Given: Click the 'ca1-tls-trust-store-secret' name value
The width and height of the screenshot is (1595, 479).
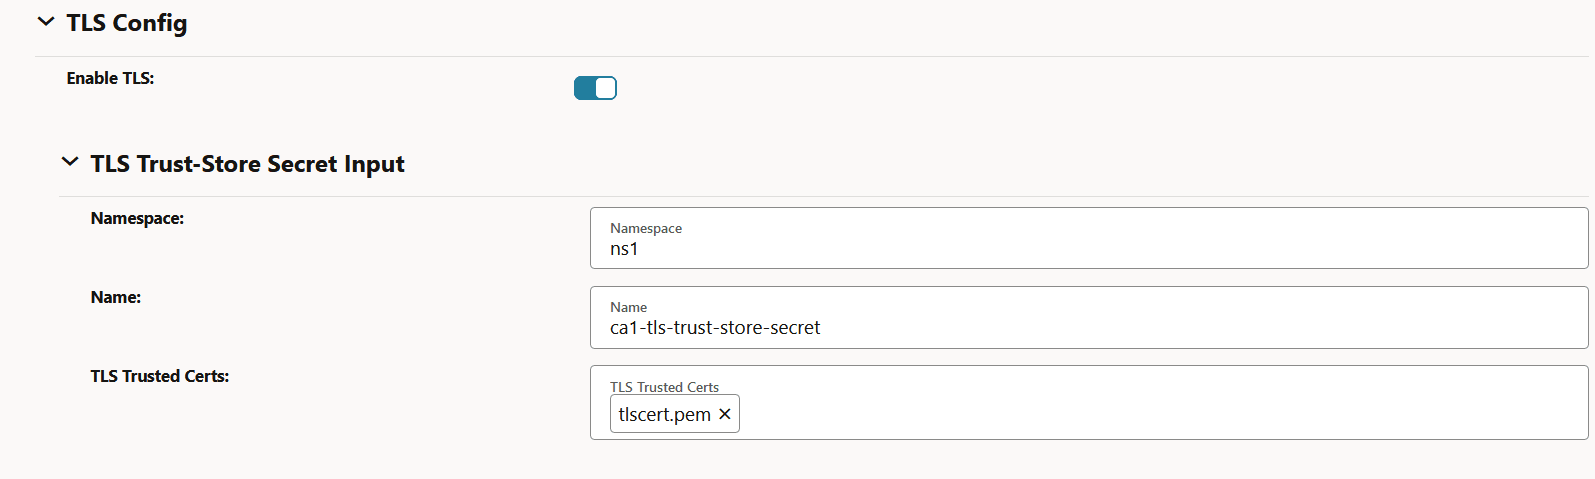Looking at the screenshot, I should pyautogui.click(x=715, y=328).
